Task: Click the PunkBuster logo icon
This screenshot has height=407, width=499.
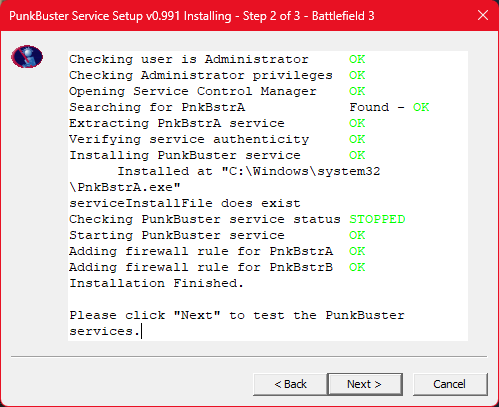Action: pos(27,57)
